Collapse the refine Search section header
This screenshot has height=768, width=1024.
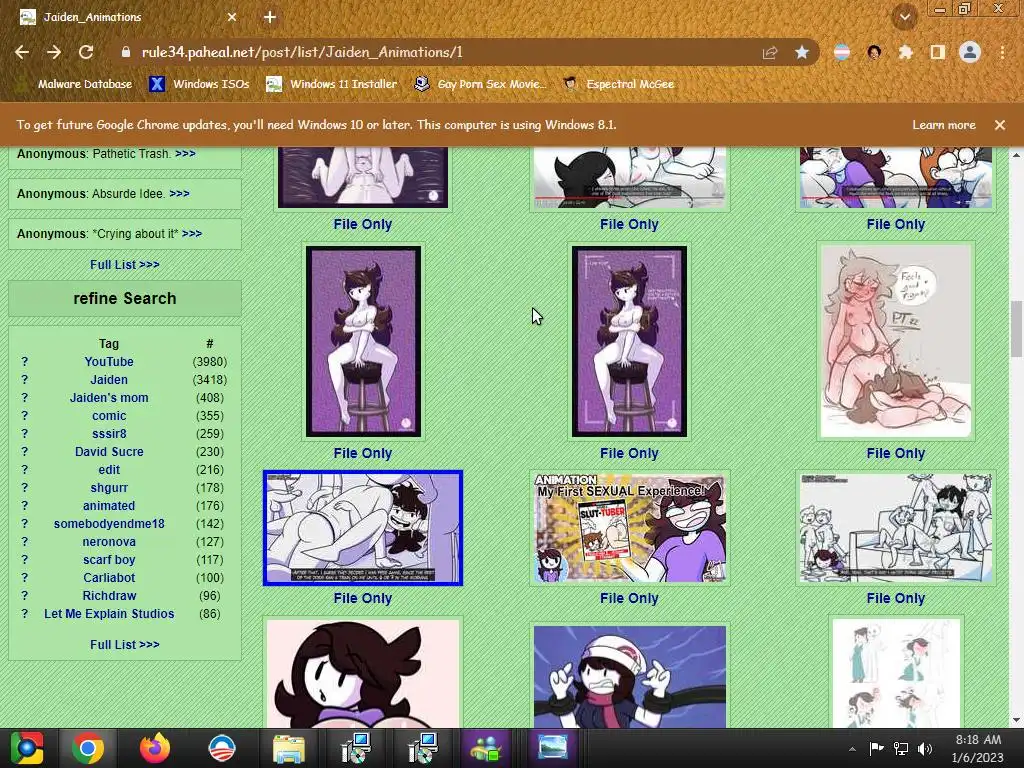click(x=125, y=298)
